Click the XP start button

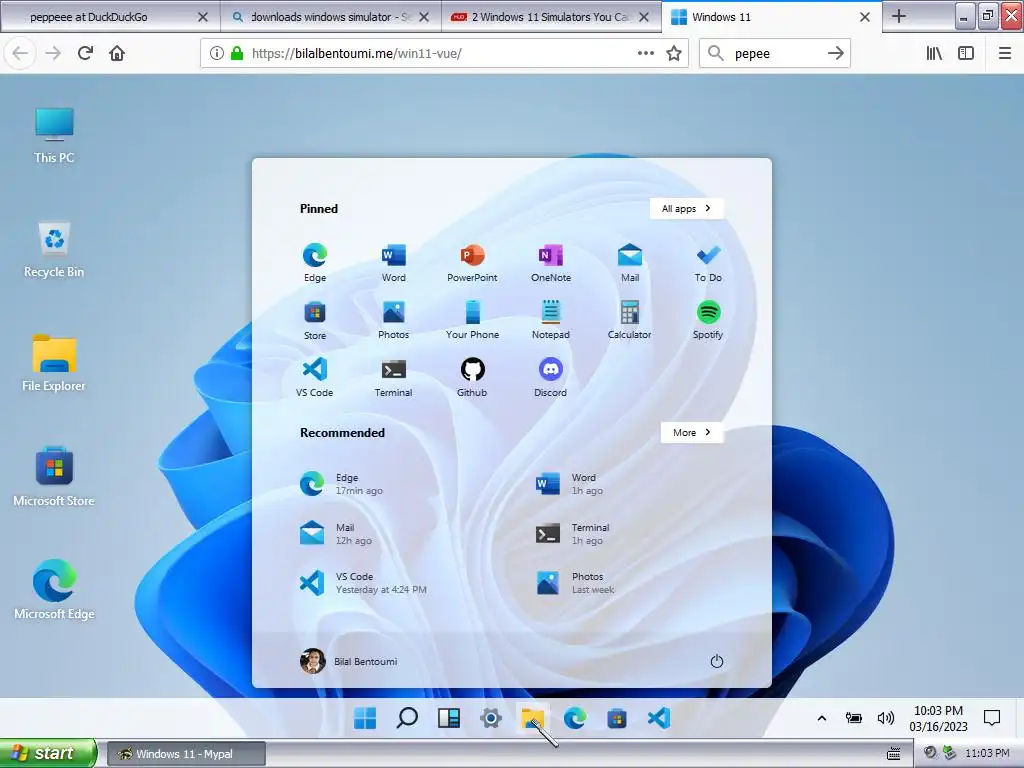(x=48, y=754)
